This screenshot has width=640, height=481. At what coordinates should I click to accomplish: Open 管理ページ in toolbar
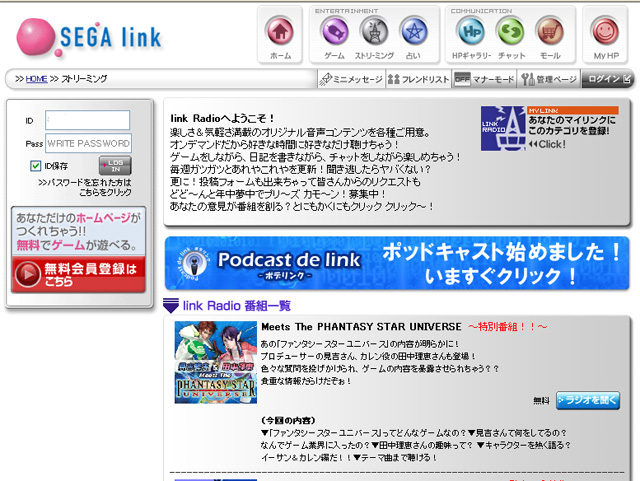(549, 79)
